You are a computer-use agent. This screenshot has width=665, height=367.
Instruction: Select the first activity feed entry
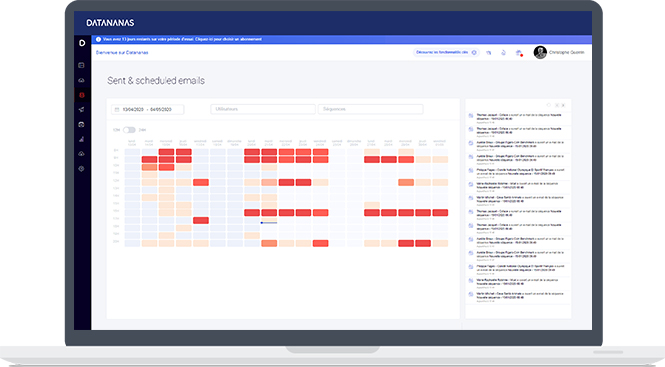click(x=518, y=118)
